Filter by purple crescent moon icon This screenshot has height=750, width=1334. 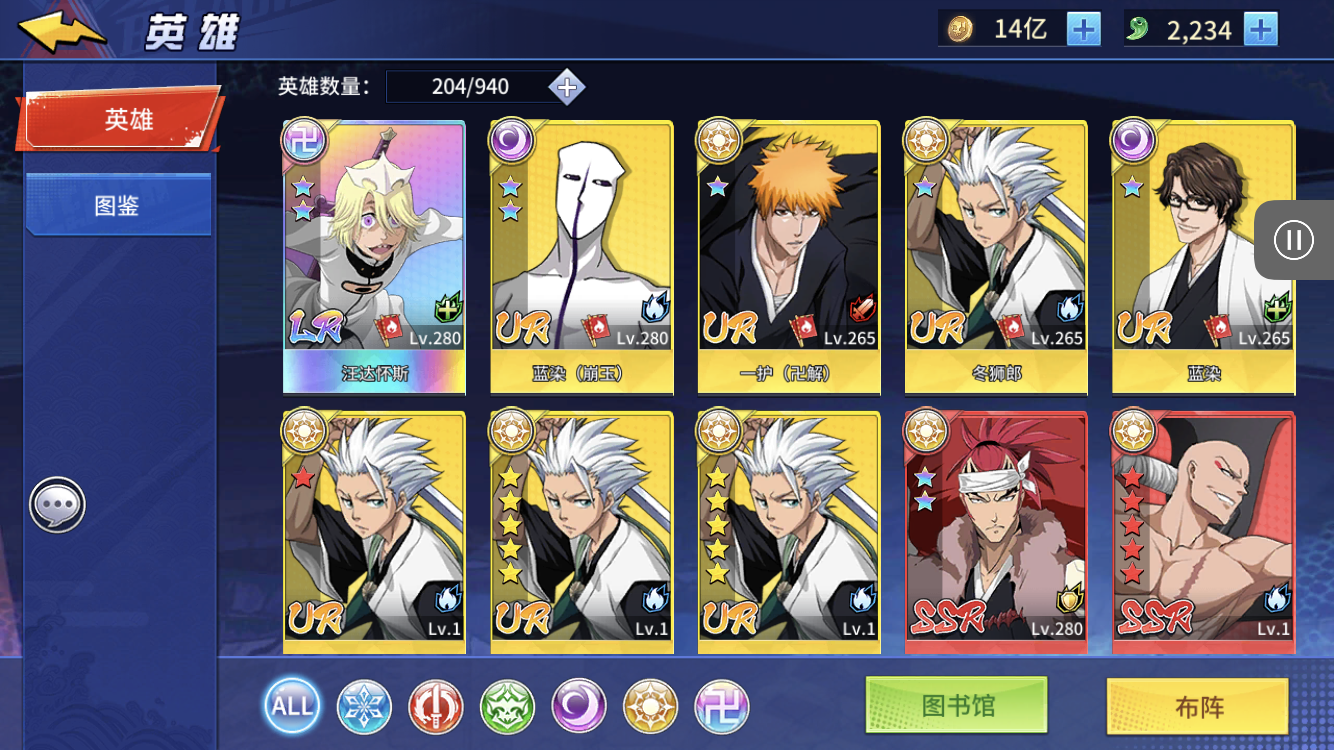579,706
